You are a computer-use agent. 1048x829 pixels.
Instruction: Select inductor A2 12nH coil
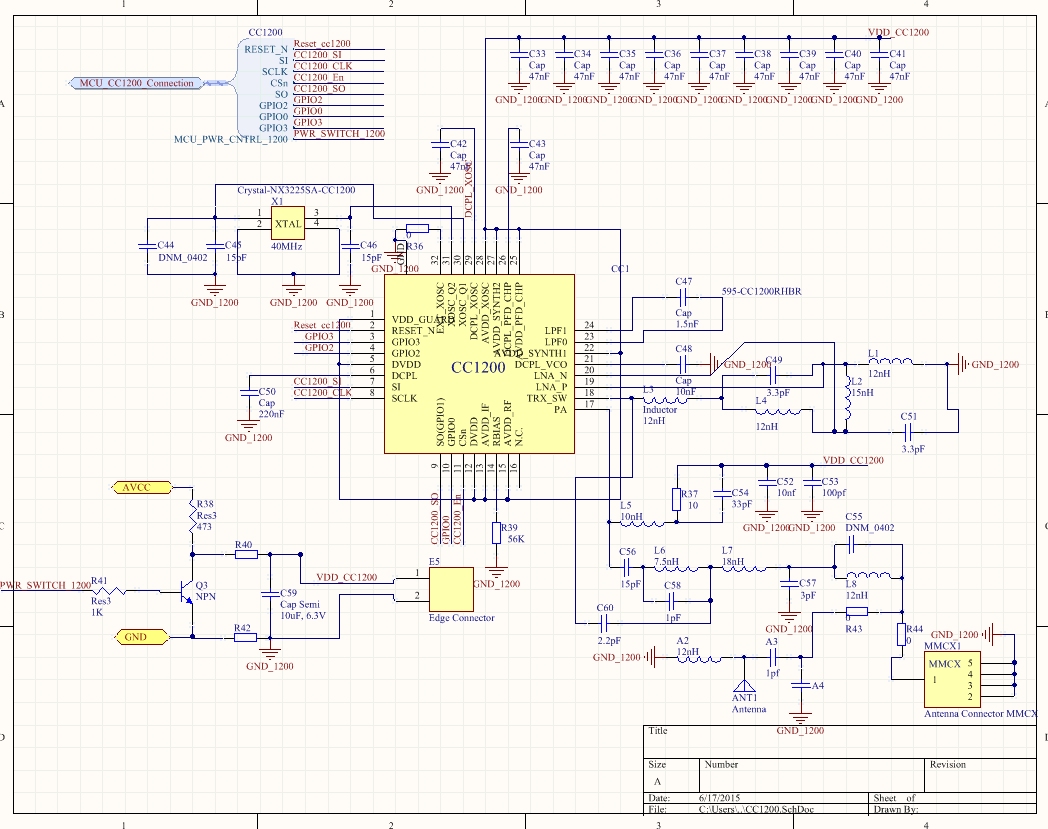click(699, 659)
